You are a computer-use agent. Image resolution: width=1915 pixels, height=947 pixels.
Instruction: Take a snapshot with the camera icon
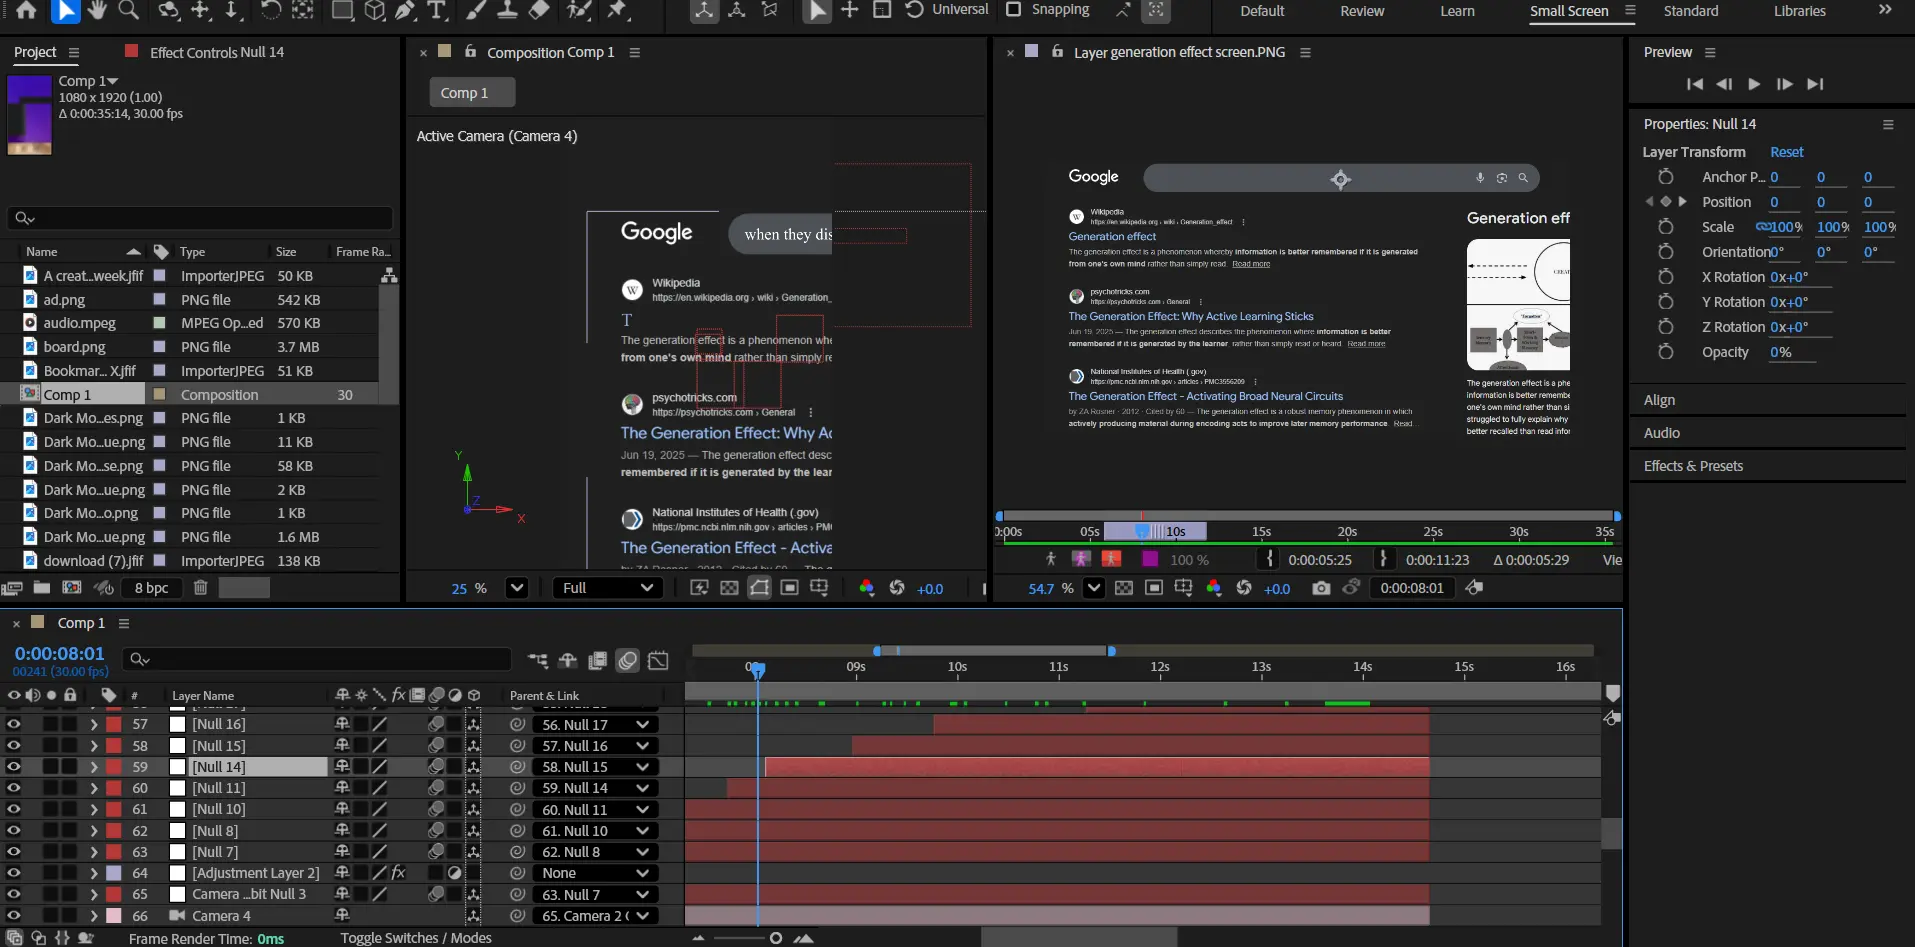(x=1321, y=588)
